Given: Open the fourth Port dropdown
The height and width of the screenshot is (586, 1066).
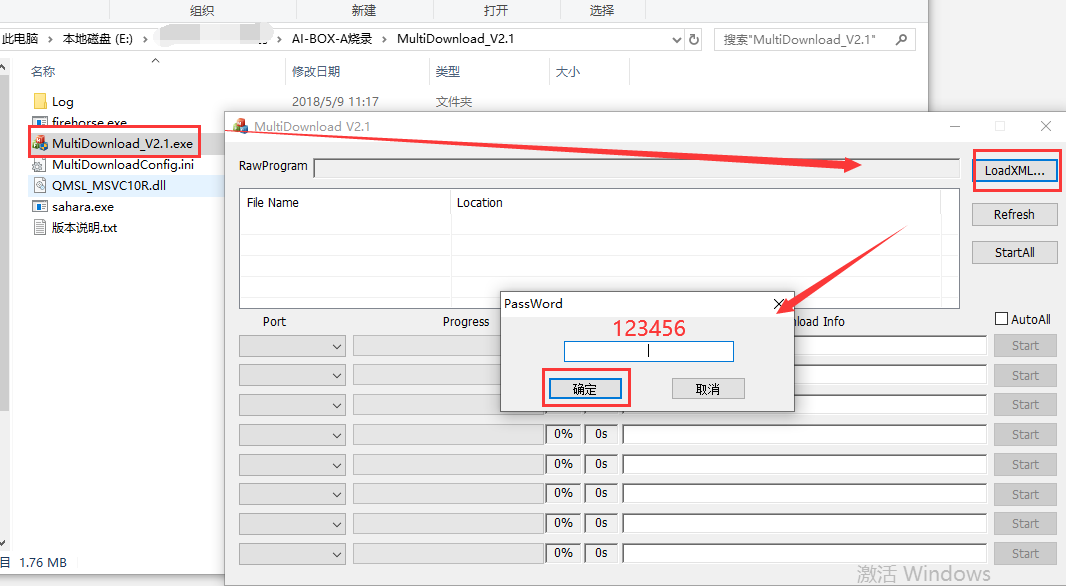Looking at the screenshot, I should tap(292, 435).
